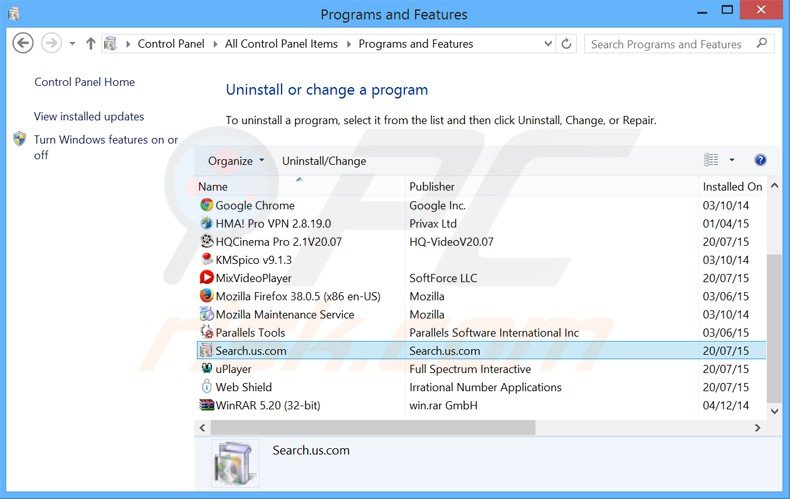Click the Web Shield icon
The image size is (790, 499).
(x=207, y=387)
